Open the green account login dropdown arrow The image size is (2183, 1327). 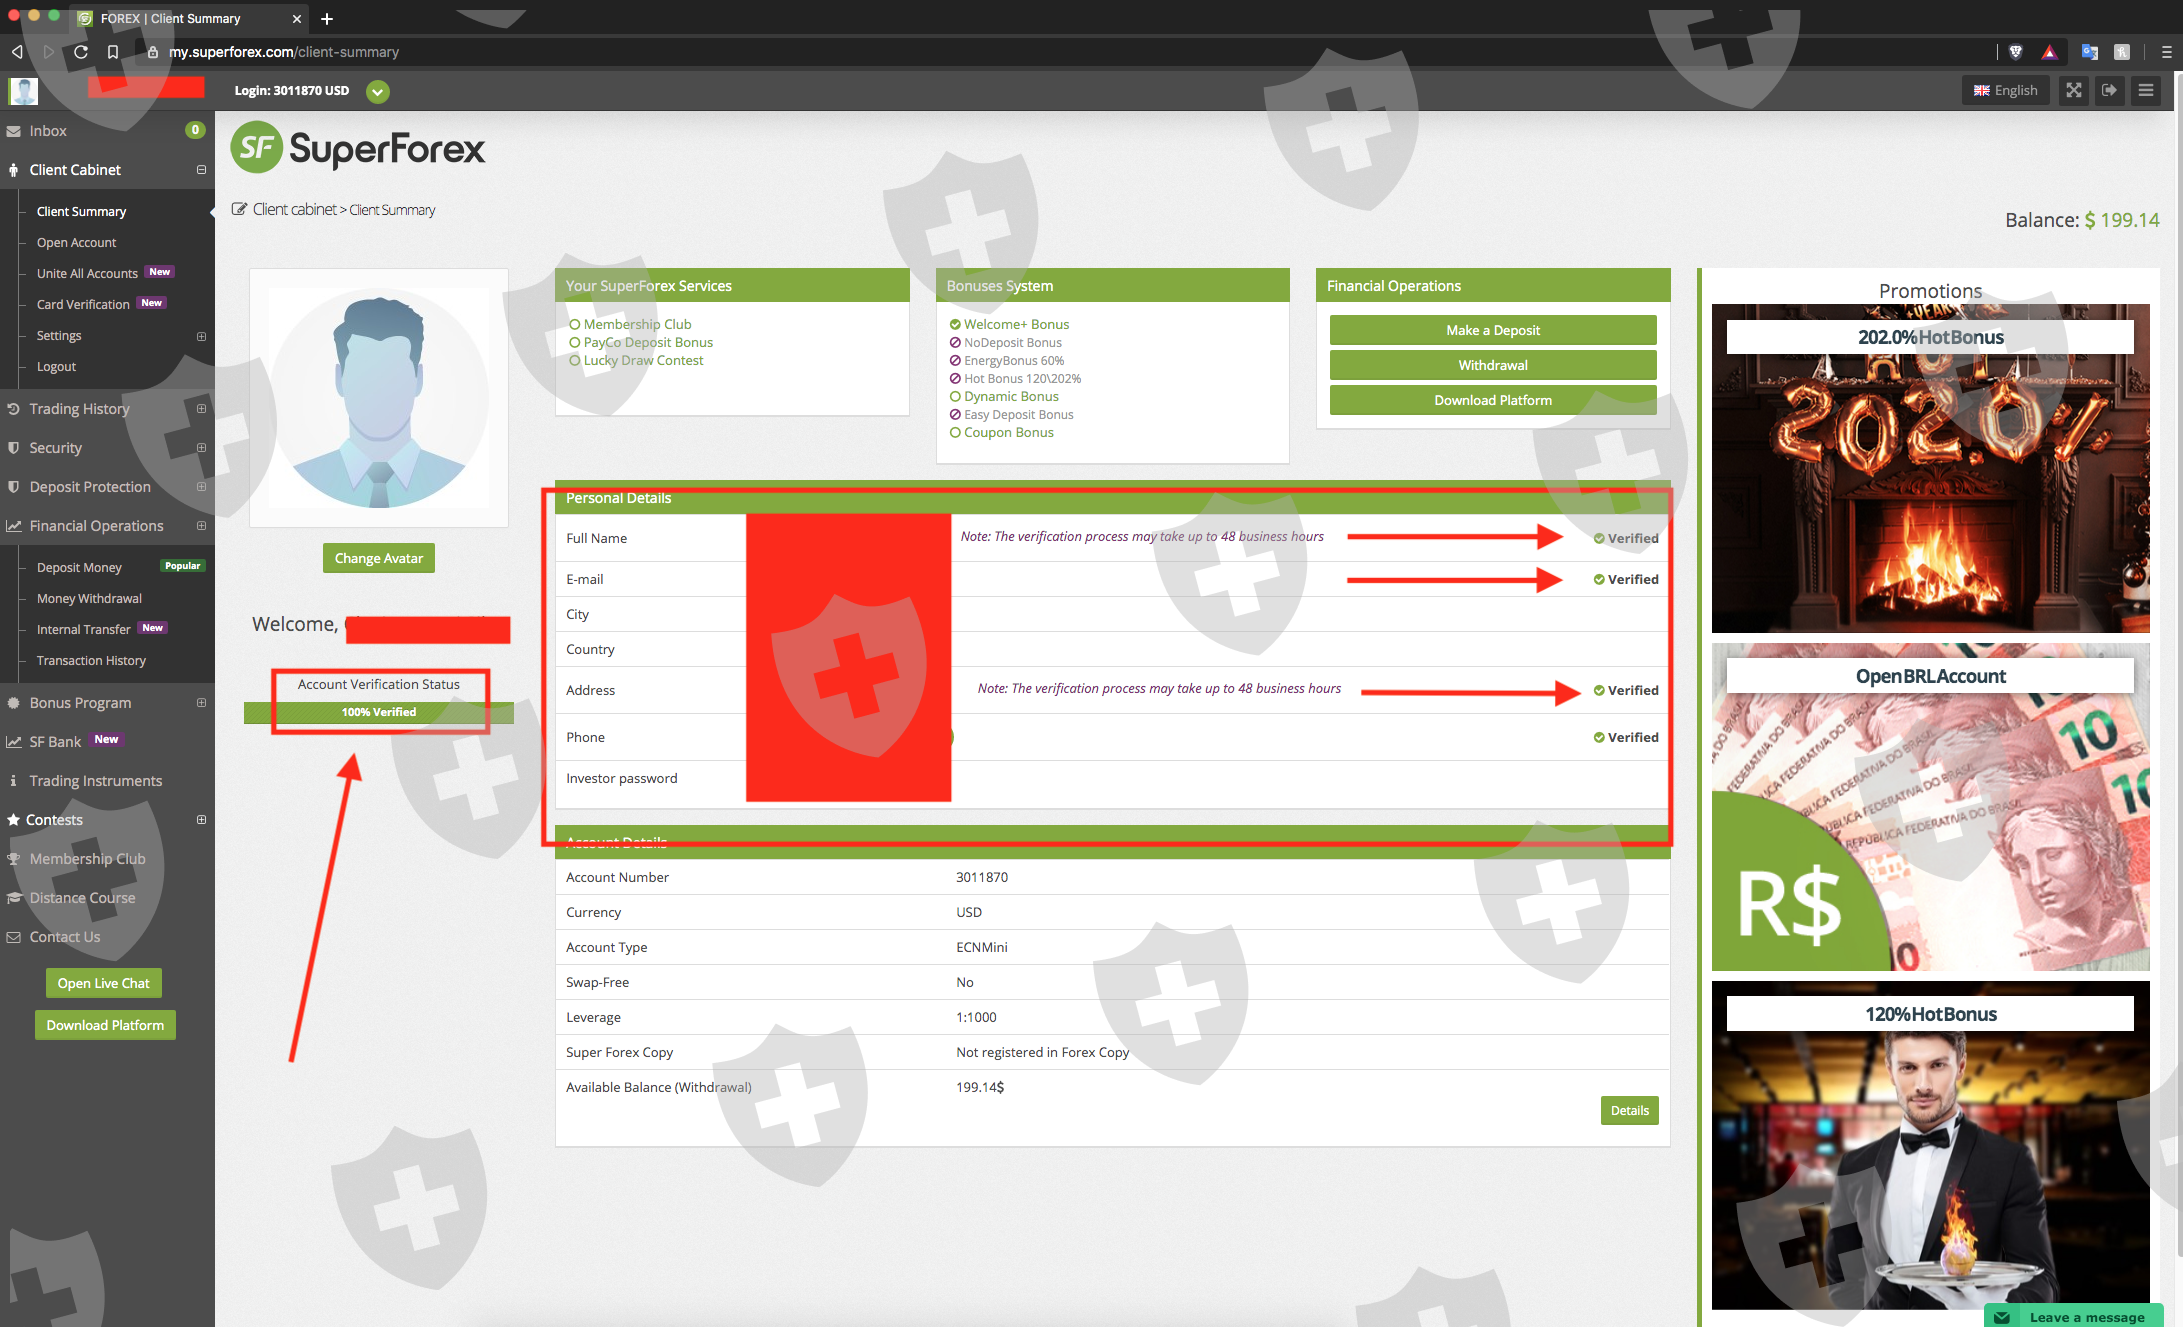pyautogui.click(x=378, y=91)
